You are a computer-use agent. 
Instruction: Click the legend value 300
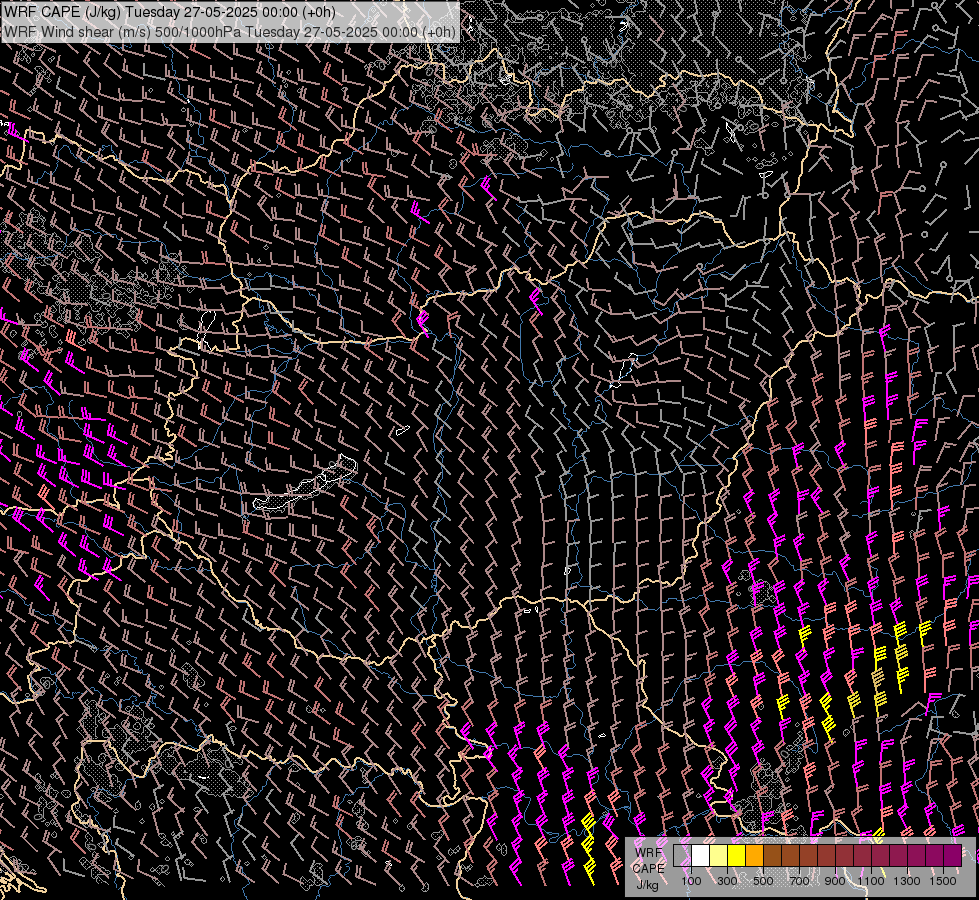pos(727,881)
